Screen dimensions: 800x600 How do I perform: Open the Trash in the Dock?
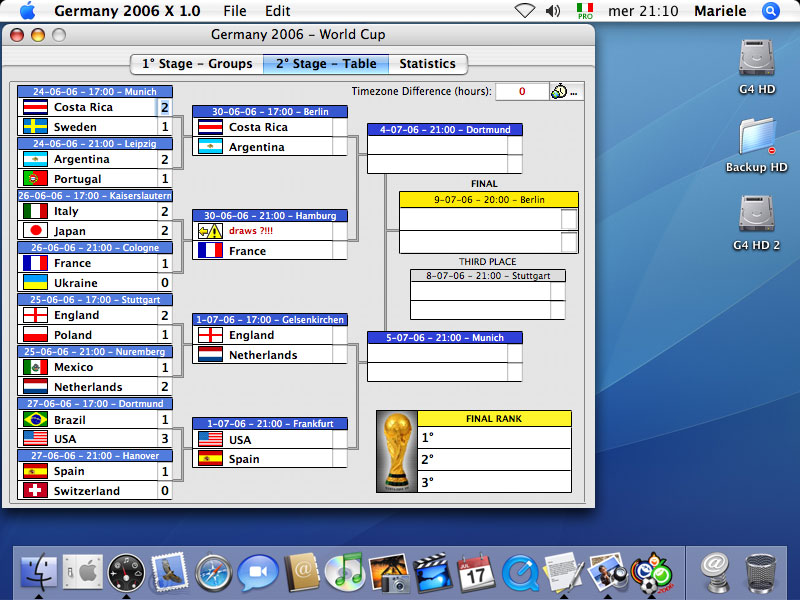pyautogui.click(x=760, y=573)
